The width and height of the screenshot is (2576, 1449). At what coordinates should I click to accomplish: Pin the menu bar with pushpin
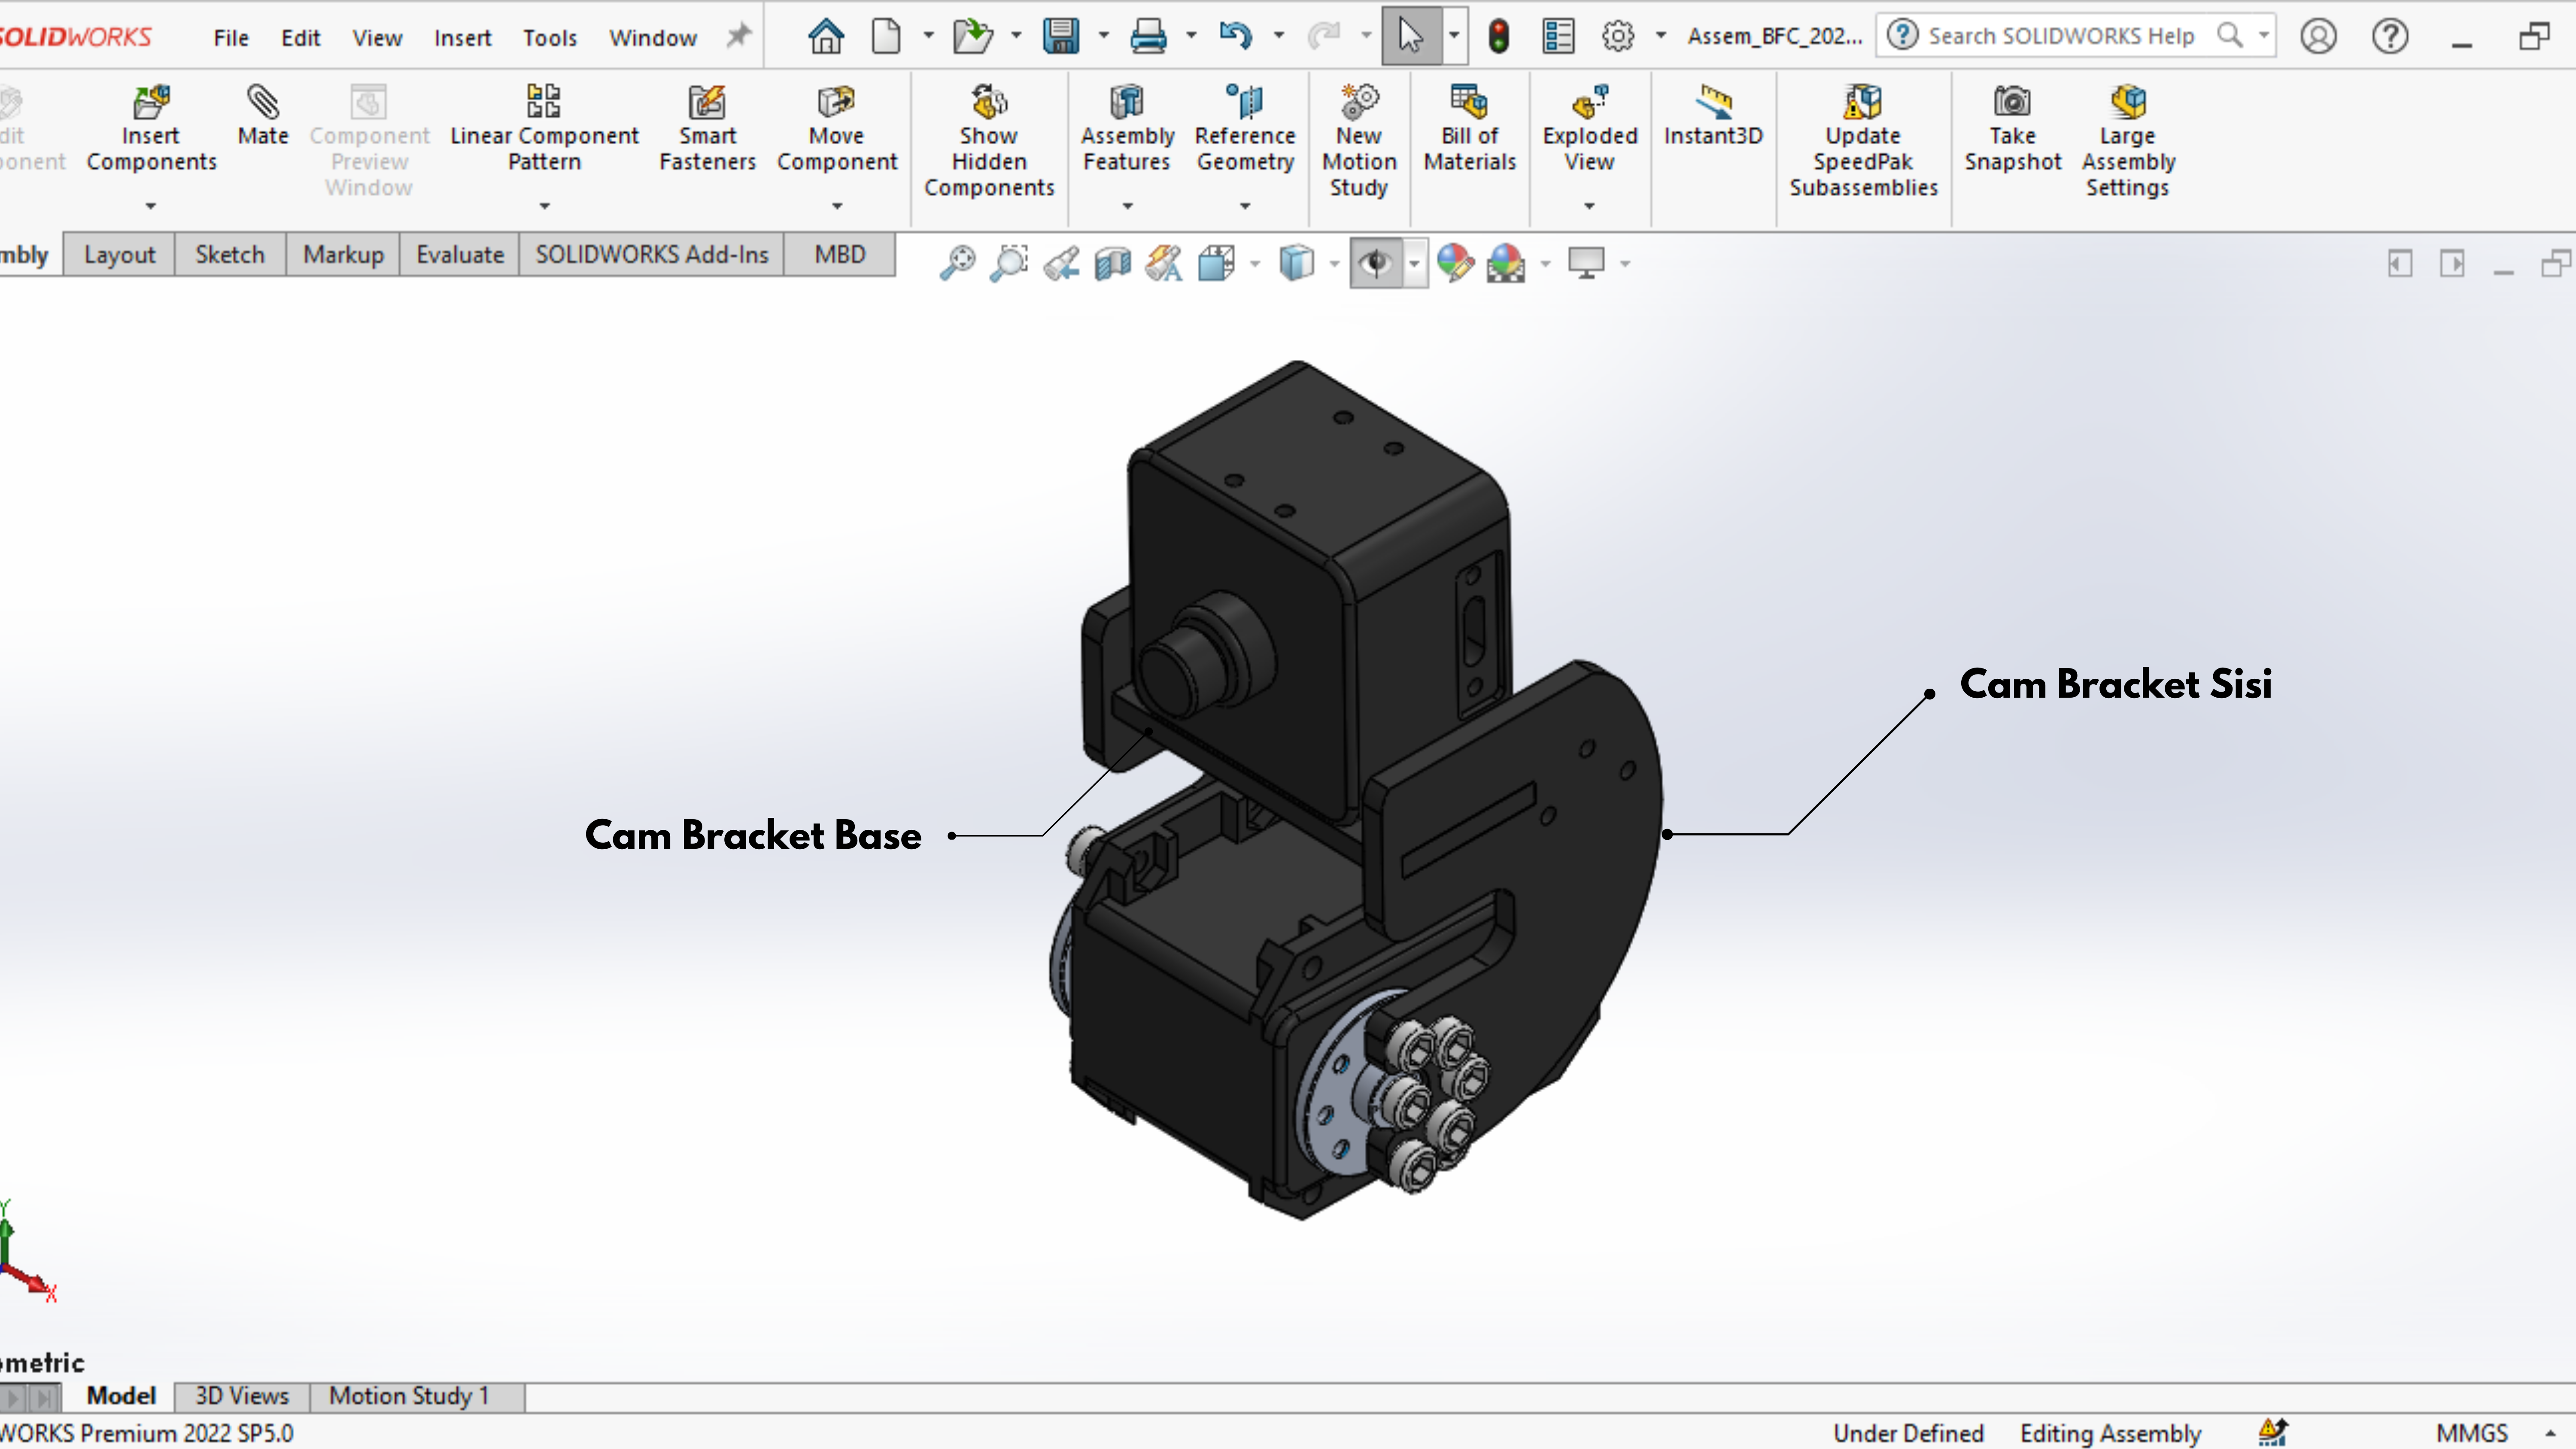(738, 37)
